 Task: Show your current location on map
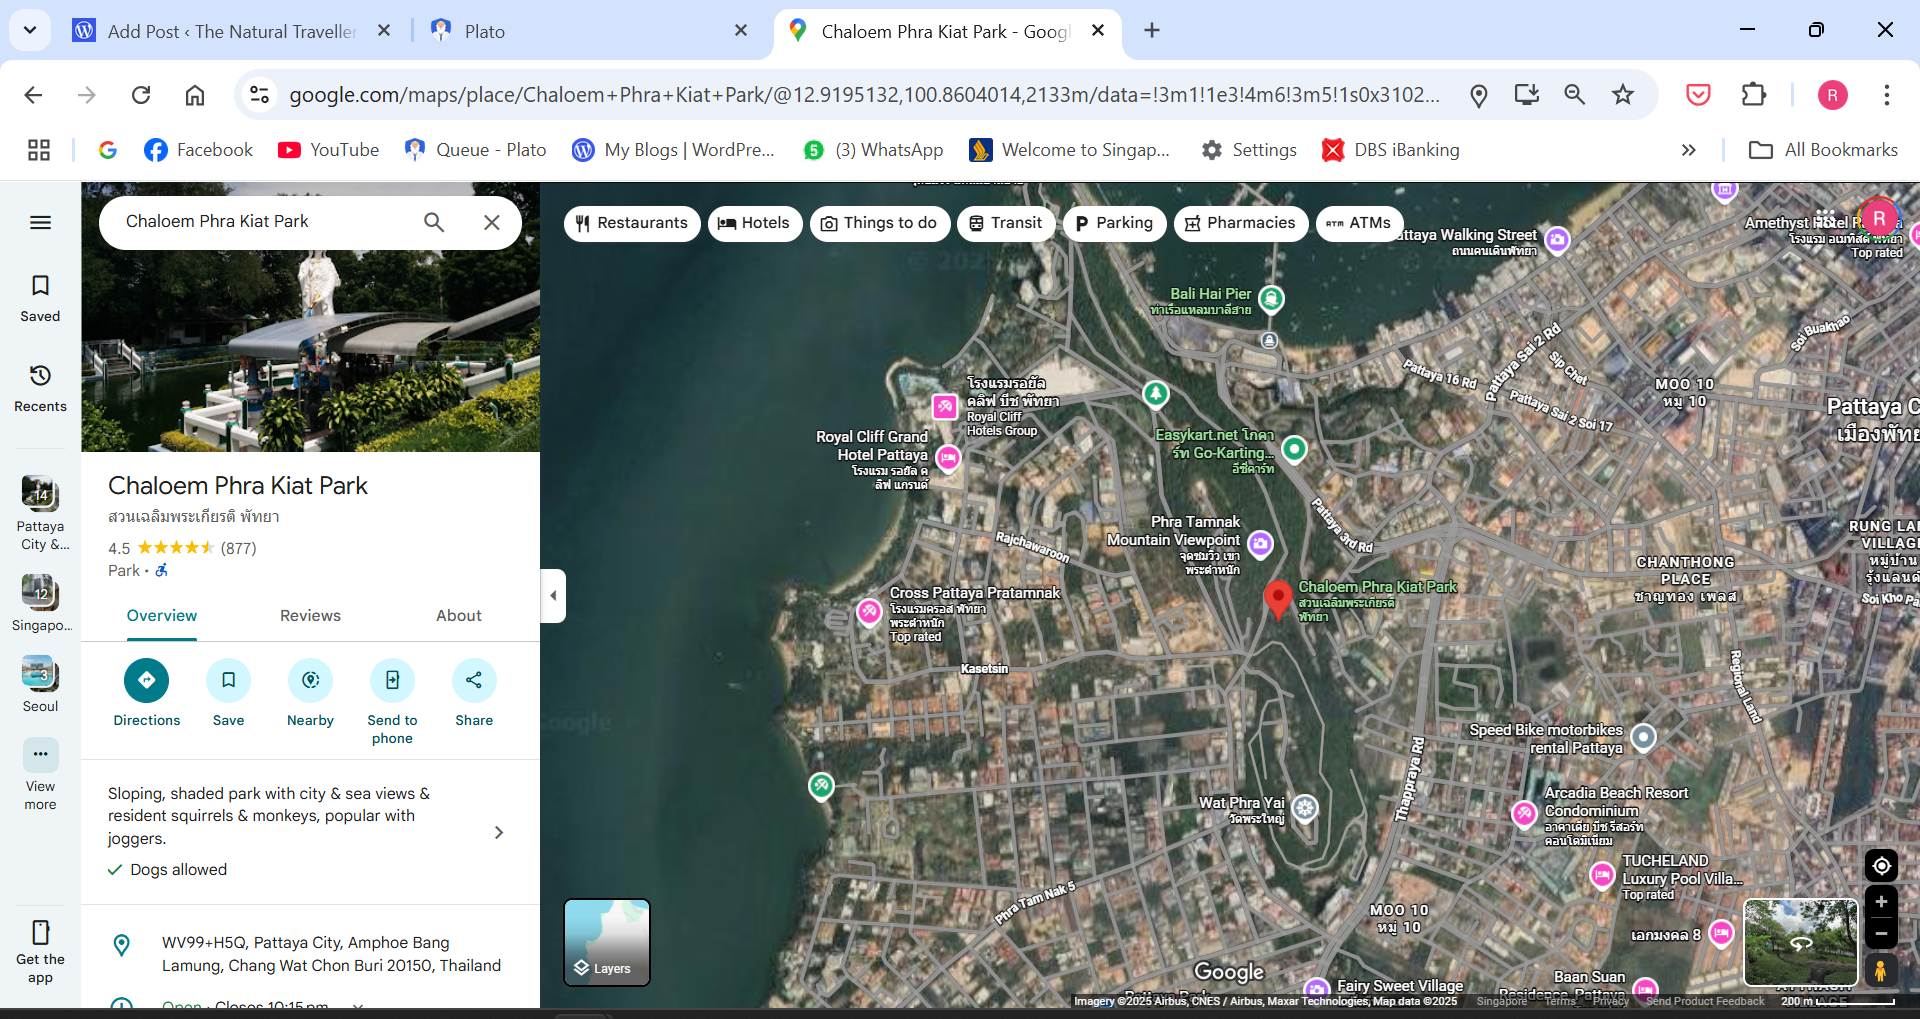[x=1880, y=866]
